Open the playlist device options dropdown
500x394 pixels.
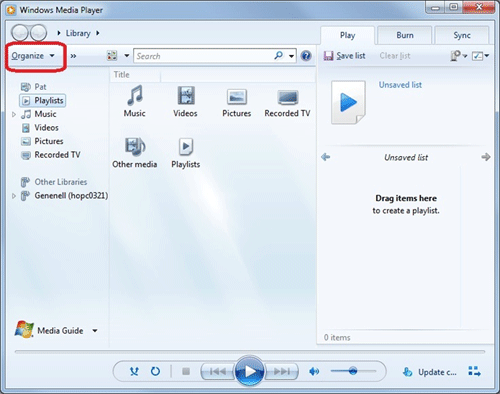coord(459,56)
